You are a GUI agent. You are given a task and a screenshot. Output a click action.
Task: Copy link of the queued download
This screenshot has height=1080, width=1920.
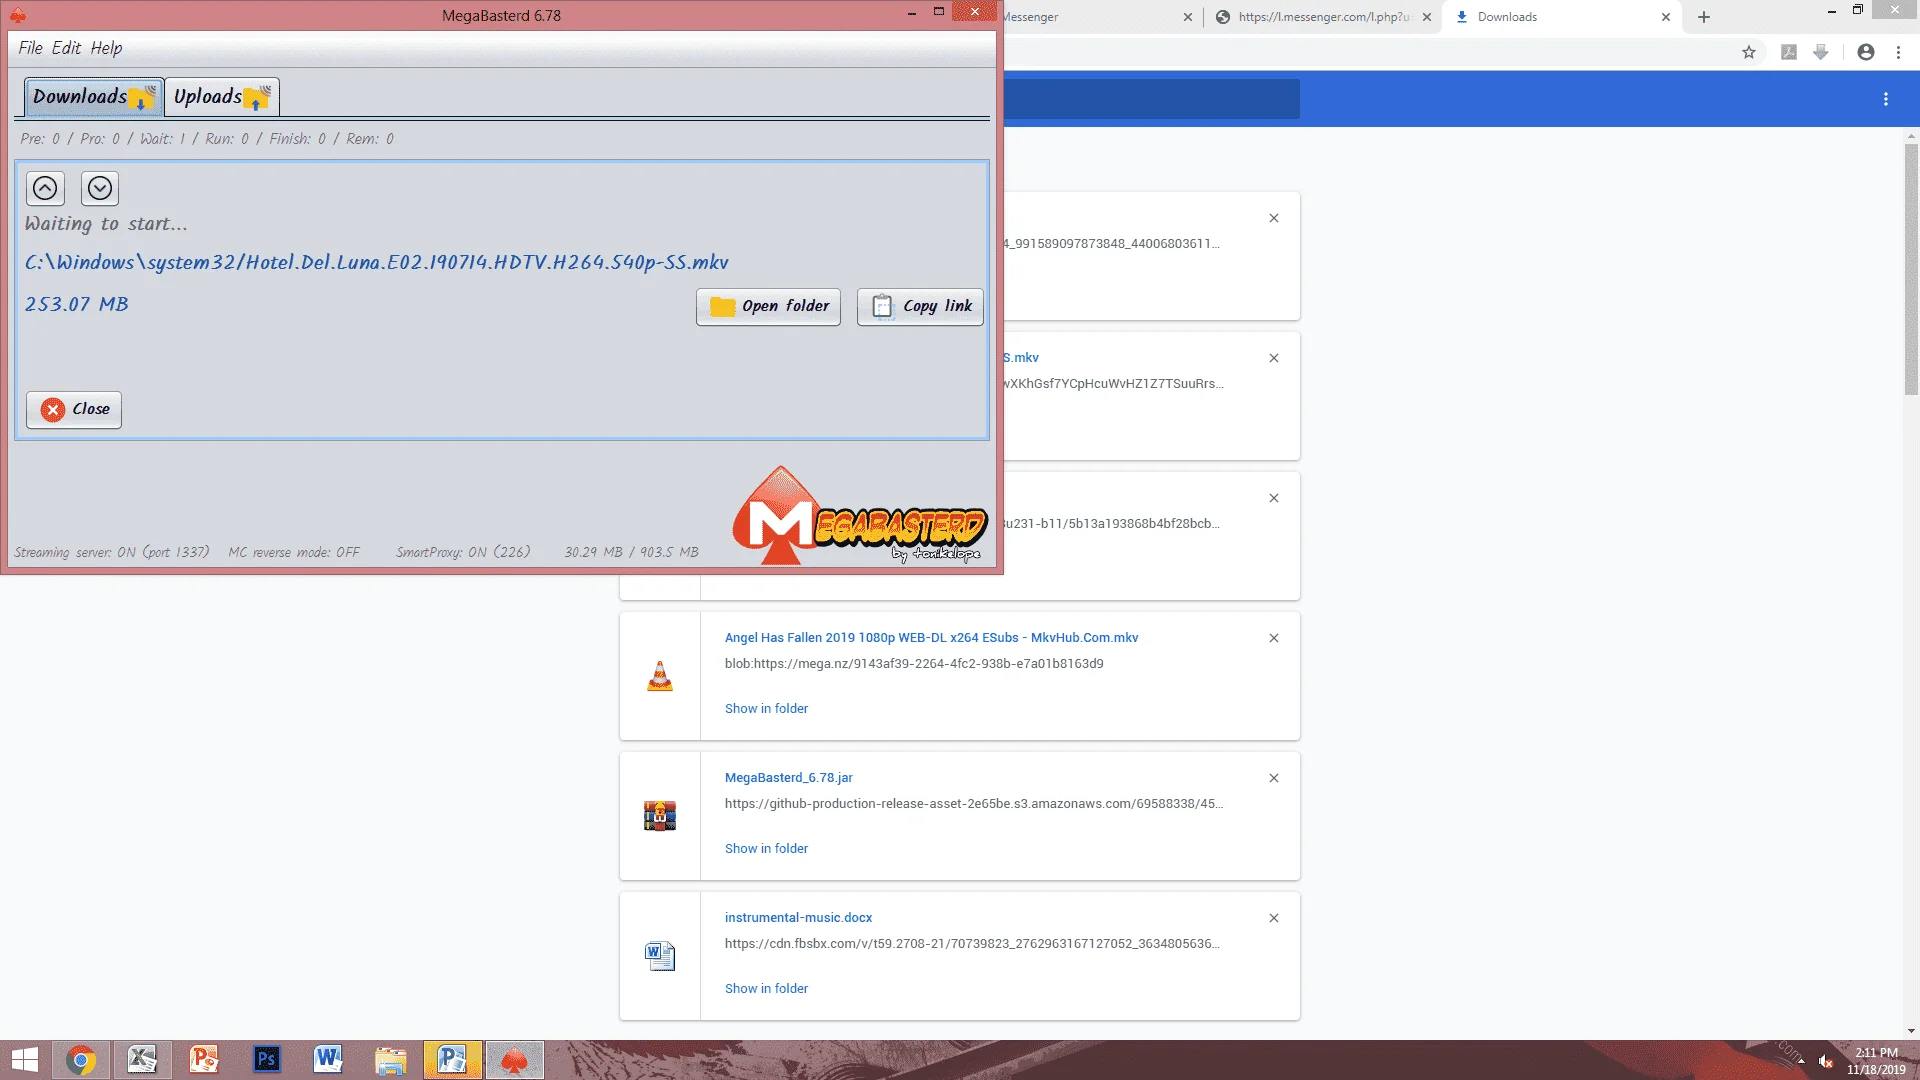tap(920, 306)
